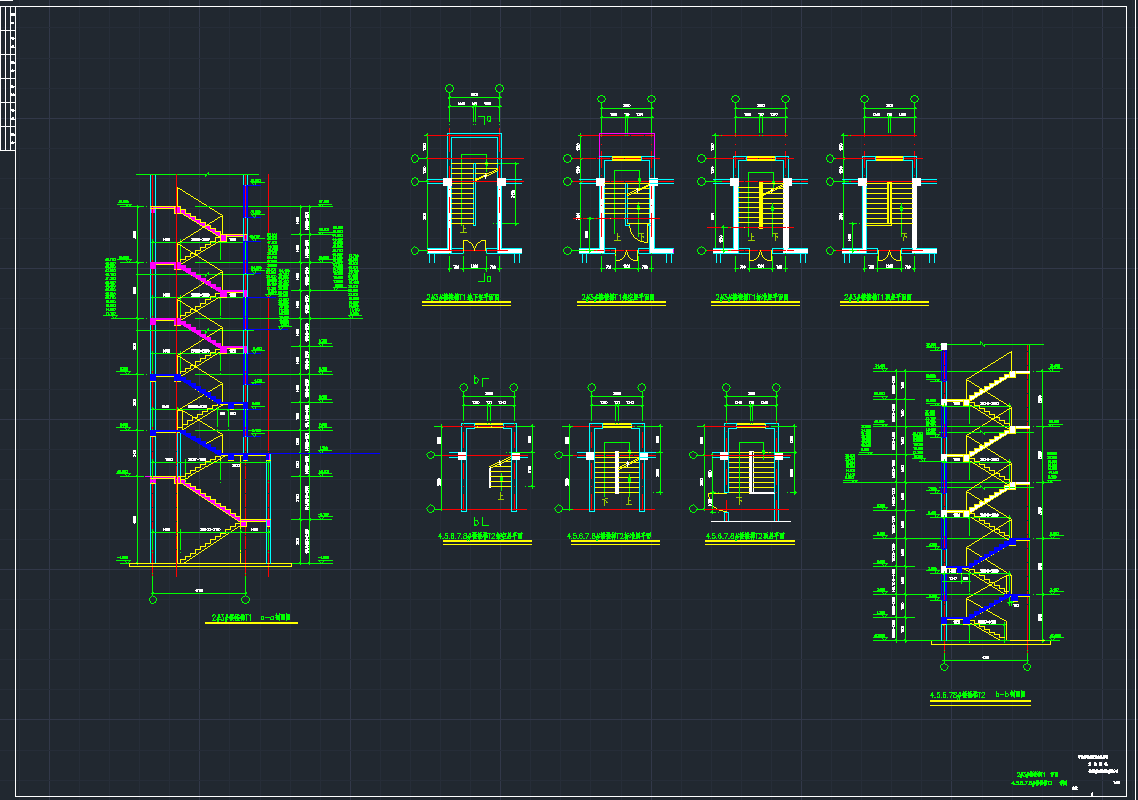
Task: Select the 'a' section mark below the T1 plan
Action: coord(485,277)
